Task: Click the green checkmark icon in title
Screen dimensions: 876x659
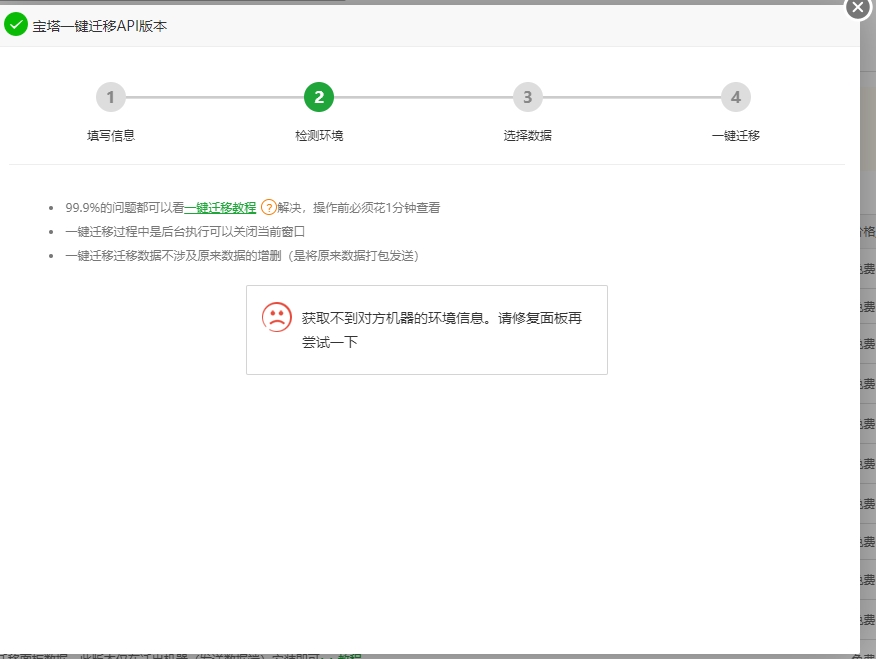Action: 16,25
